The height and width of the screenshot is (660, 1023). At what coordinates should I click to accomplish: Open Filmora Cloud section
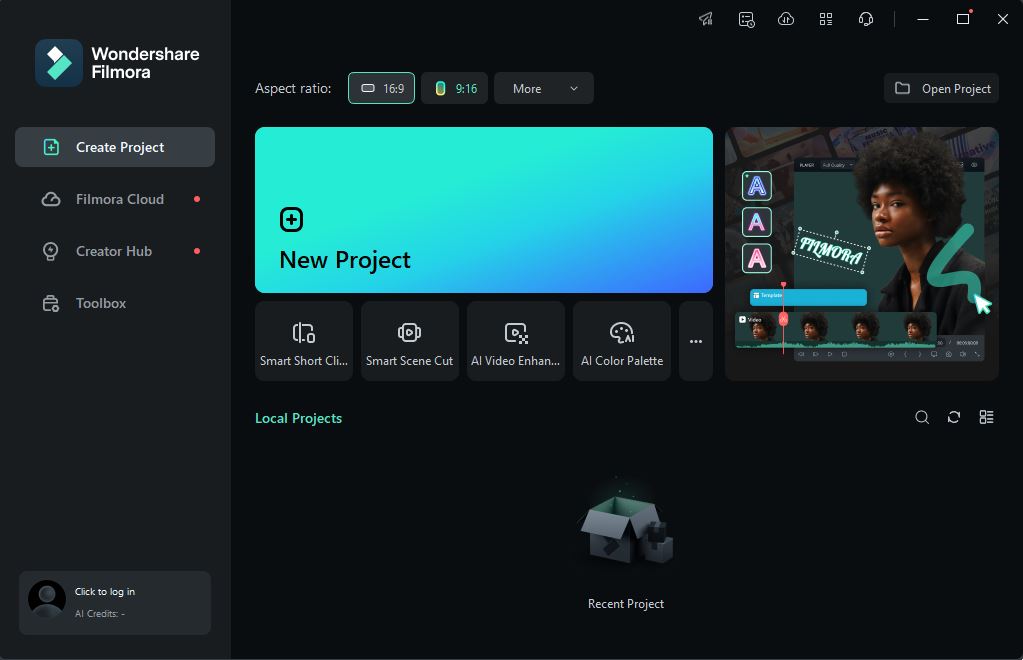(115, 199)
